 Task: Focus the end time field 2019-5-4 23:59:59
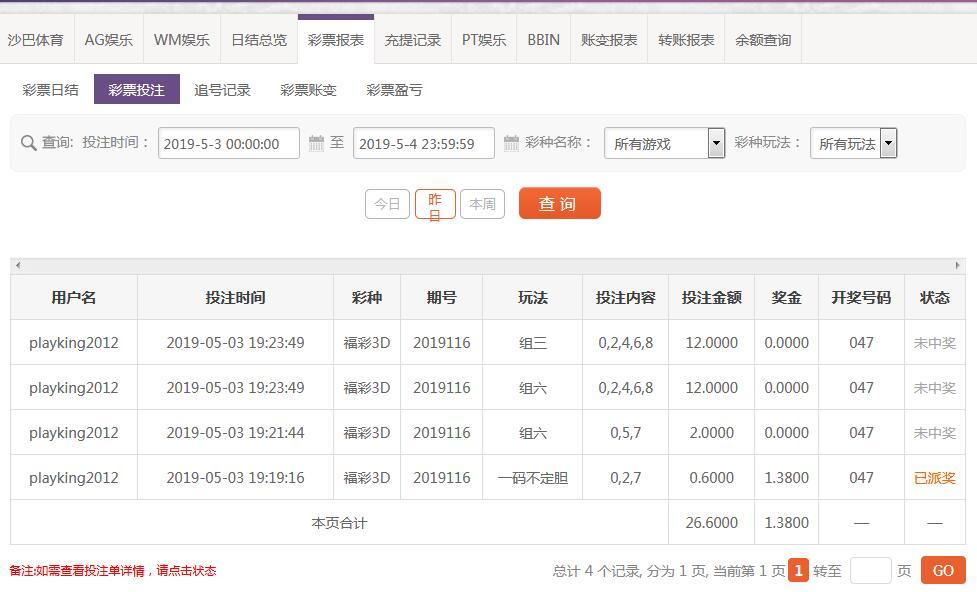click(x=424, y=143)
